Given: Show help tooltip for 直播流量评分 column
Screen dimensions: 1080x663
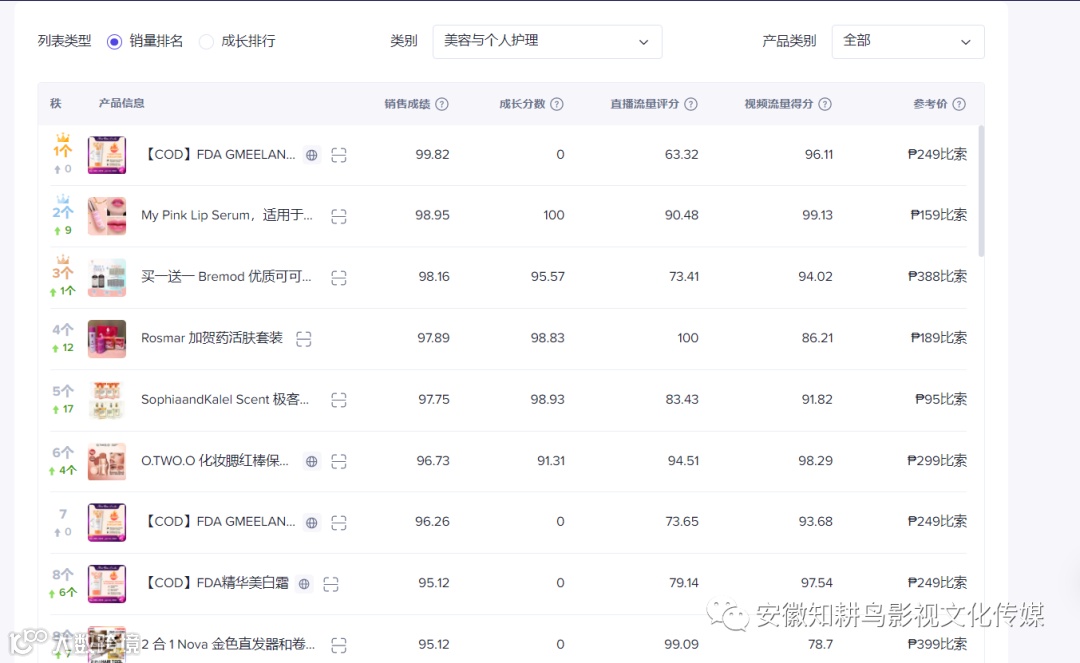Looking at the screenshot, I should click(x=691, y=104).
